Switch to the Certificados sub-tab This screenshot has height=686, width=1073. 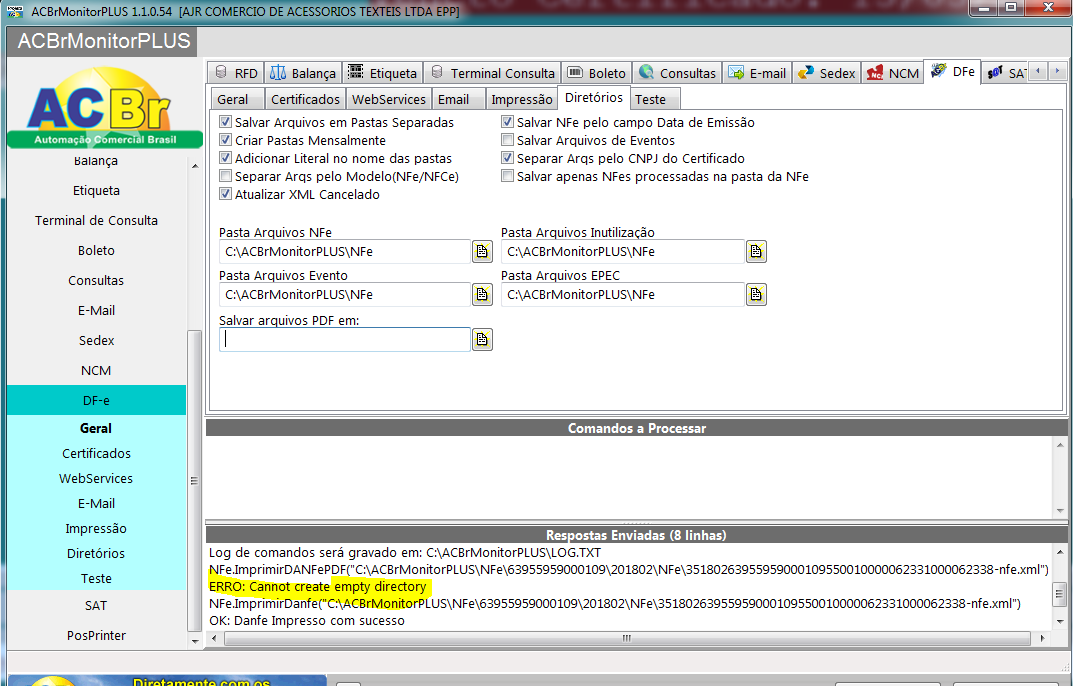(305, 99)
